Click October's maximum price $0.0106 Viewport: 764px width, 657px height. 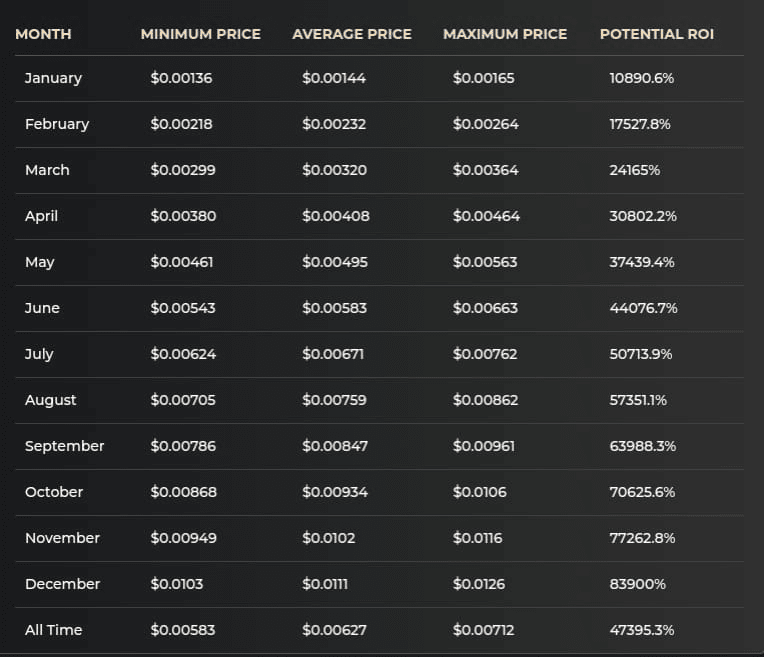(x=479, y=492)
